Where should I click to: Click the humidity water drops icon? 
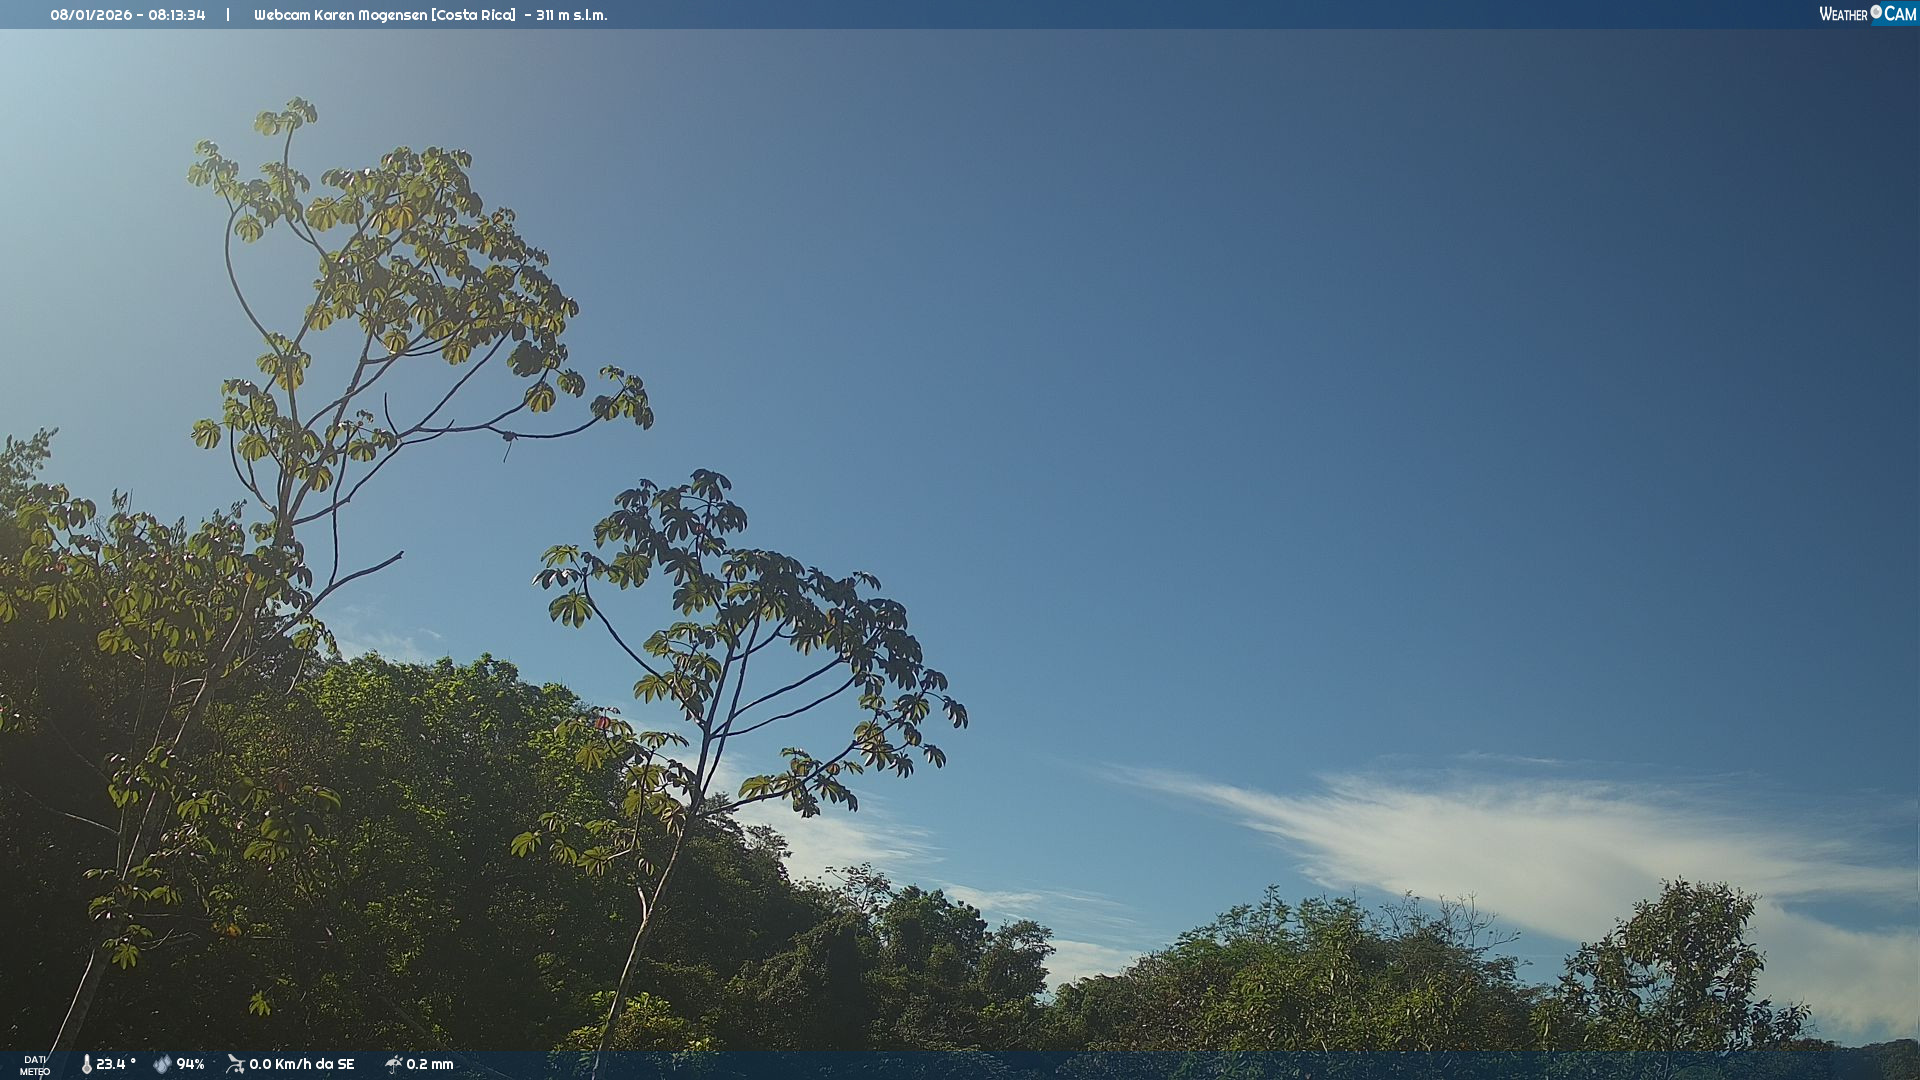coord(162,1065)
